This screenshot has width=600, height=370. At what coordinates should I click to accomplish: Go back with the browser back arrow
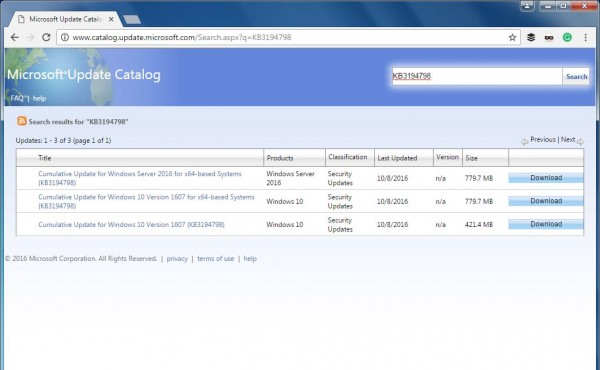pos(15,37)
